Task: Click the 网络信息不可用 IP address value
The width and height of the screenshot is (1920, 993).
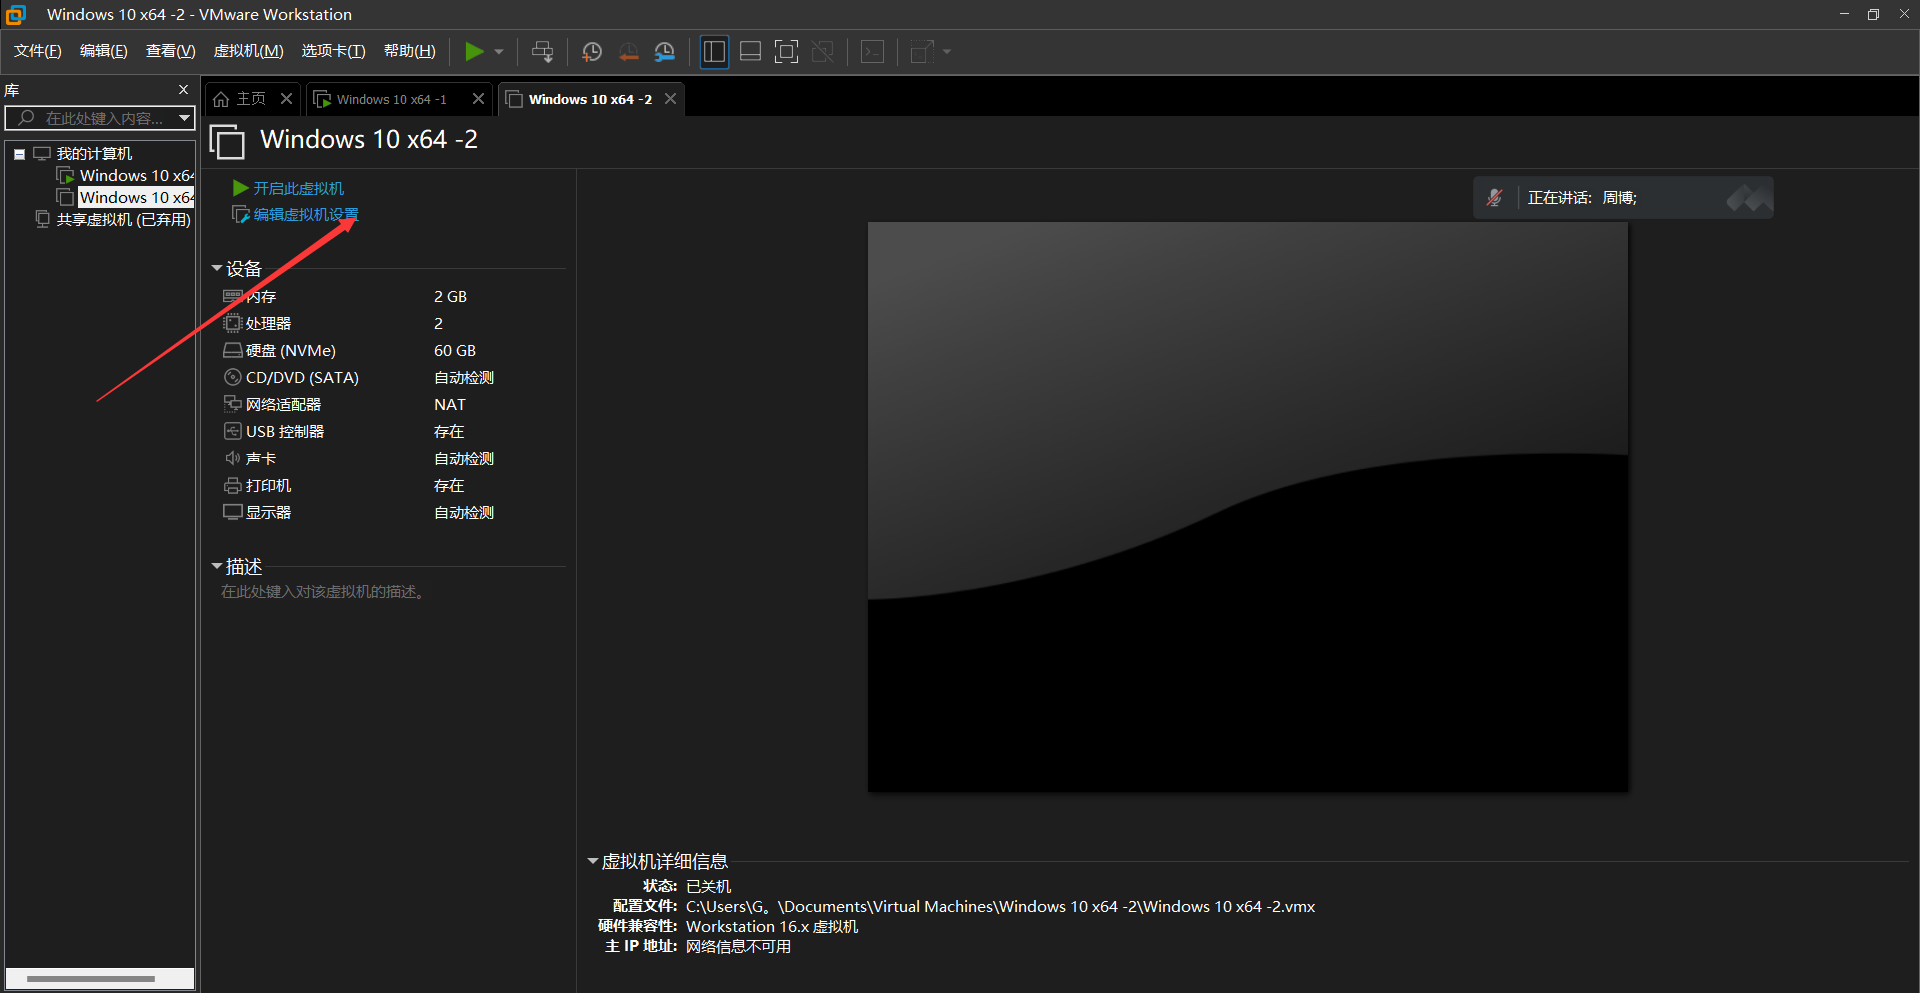Action: click(x=738, y=947)
